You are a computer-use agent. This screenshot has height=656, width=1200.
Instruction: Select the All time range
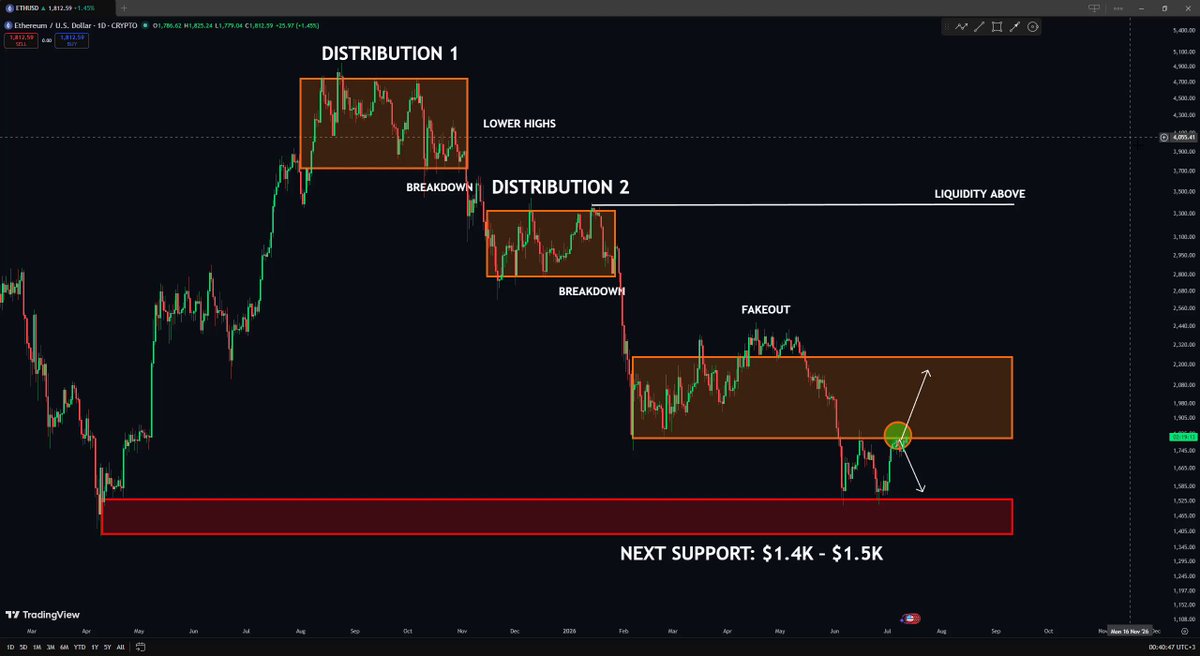coord(121,647)
